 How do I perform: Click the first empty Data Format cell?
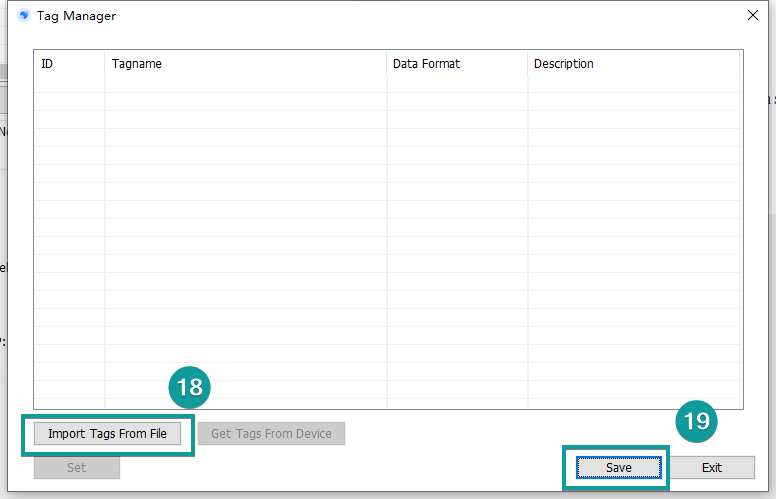[x=456, y=85]
